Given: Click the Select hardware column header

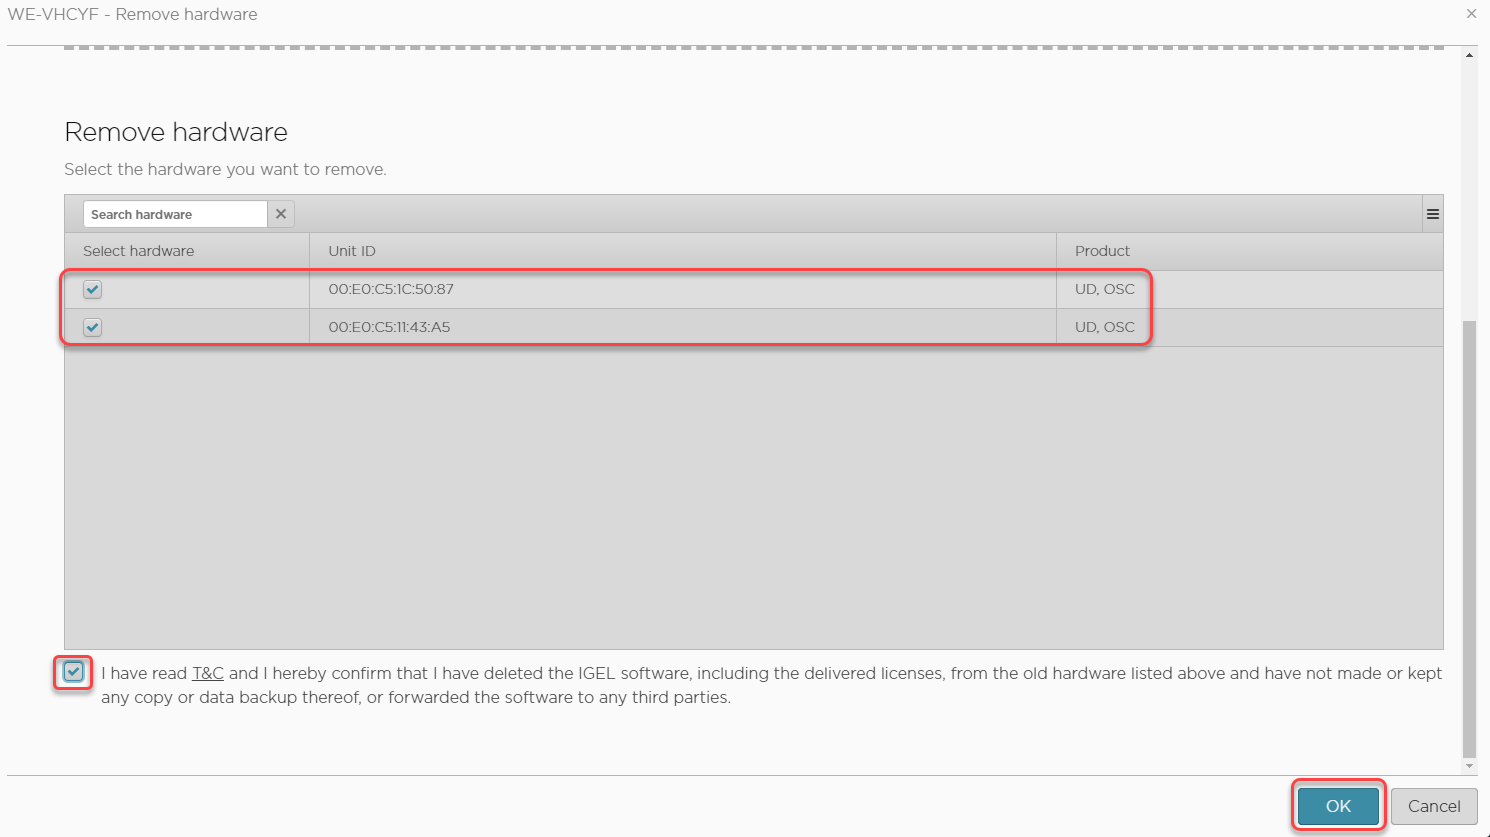Looking at the screenshot, I should (x=139, y=251).
